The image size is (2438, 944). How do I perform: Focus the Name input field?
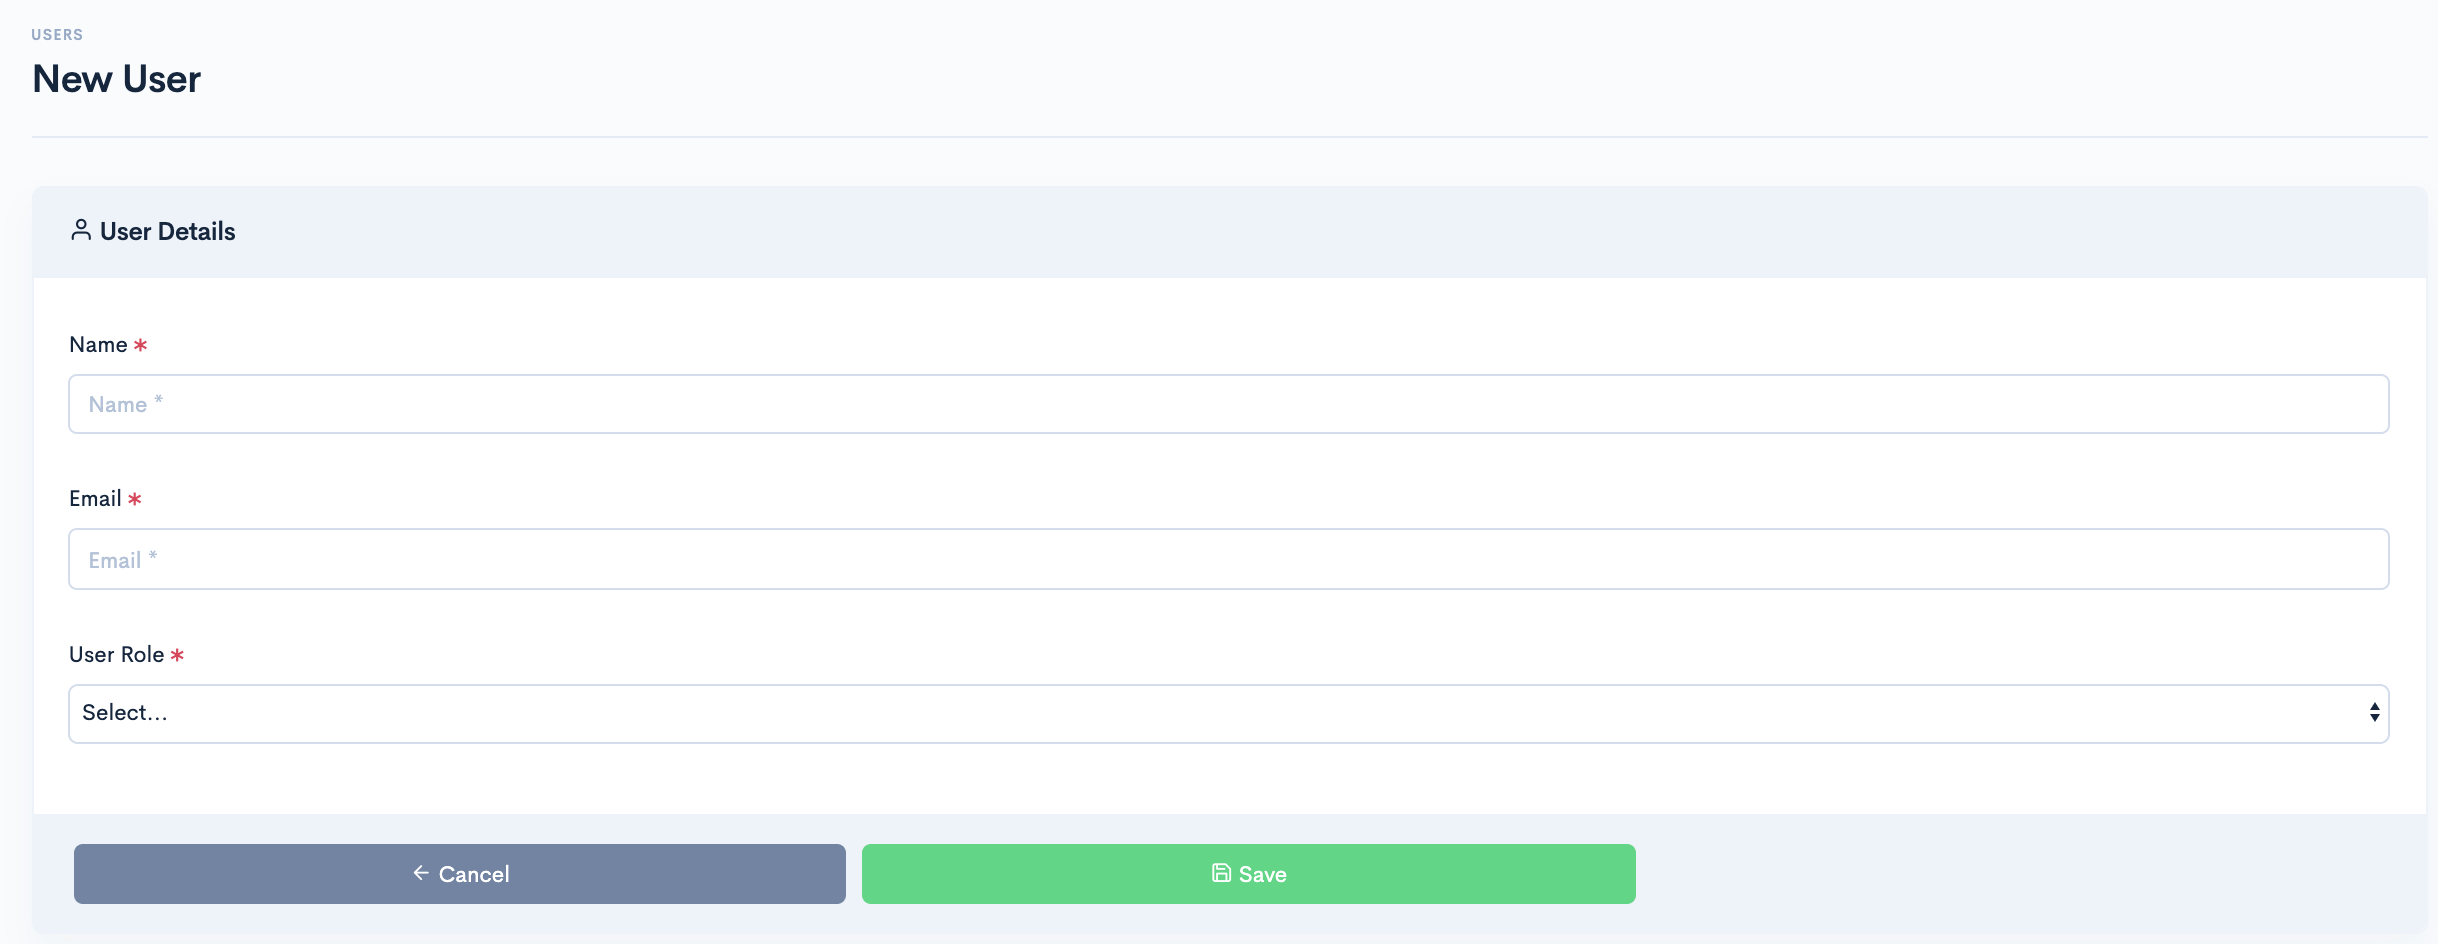pos(1229,404)
